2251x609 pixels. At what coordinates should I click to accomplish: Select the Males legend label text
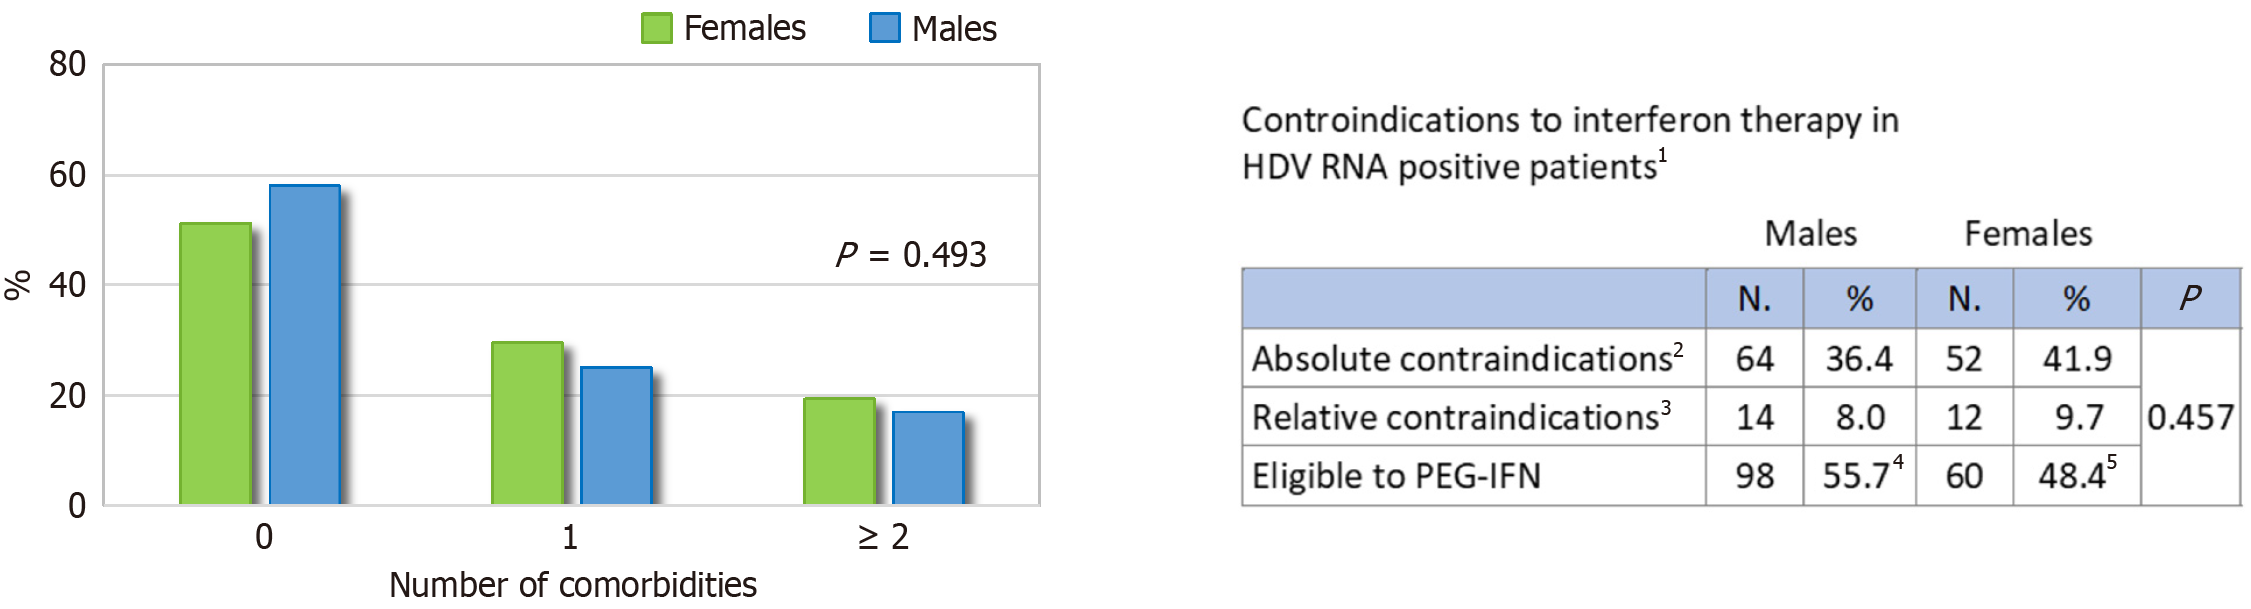pos(954,29)
